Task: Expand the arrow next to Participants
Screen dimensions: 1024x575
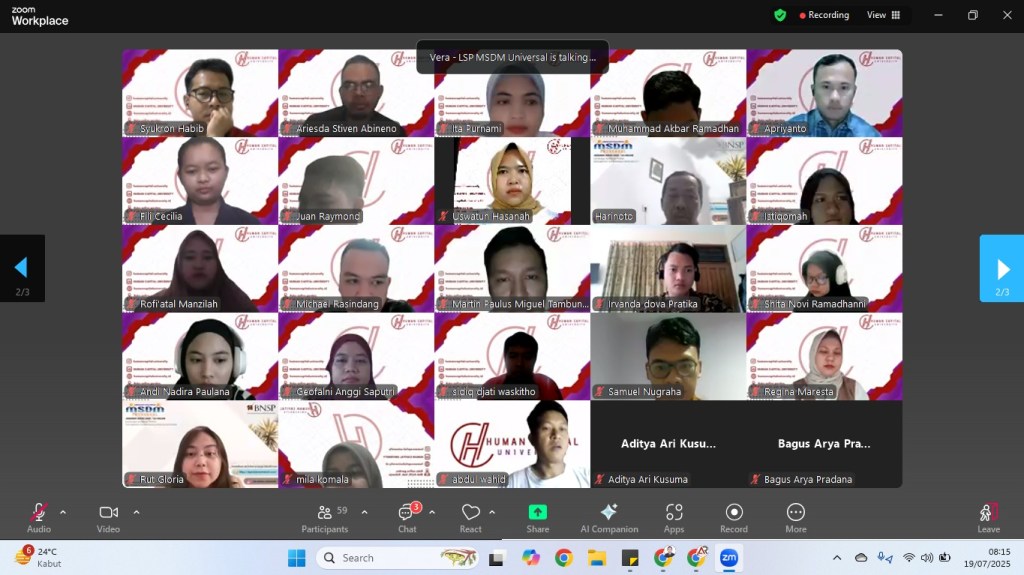Action: pyautogui.click(x=364, y=512)
